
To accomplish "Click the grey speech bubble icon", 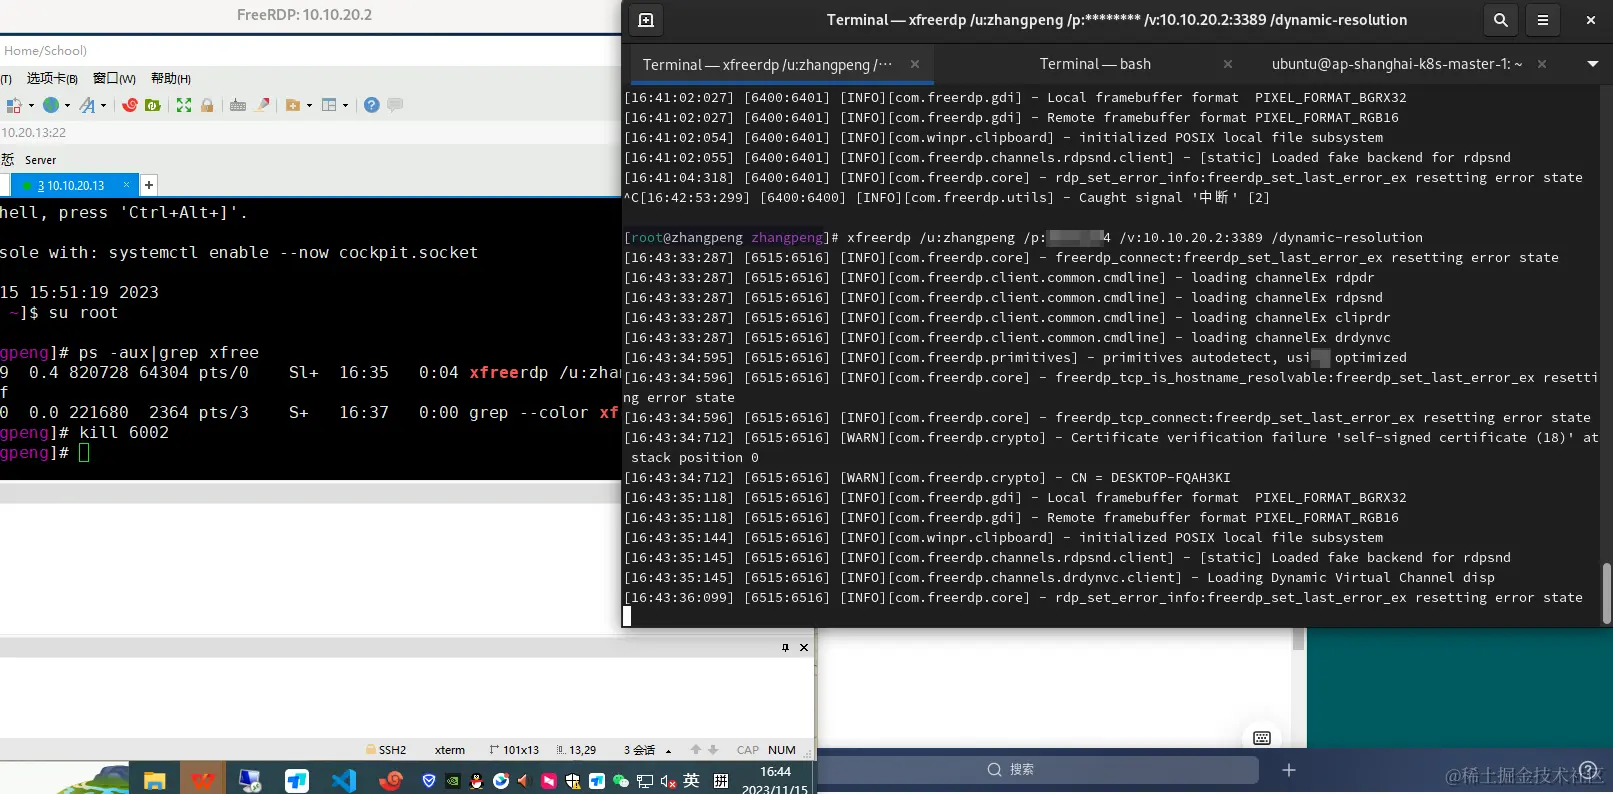I will pos(395,105).
